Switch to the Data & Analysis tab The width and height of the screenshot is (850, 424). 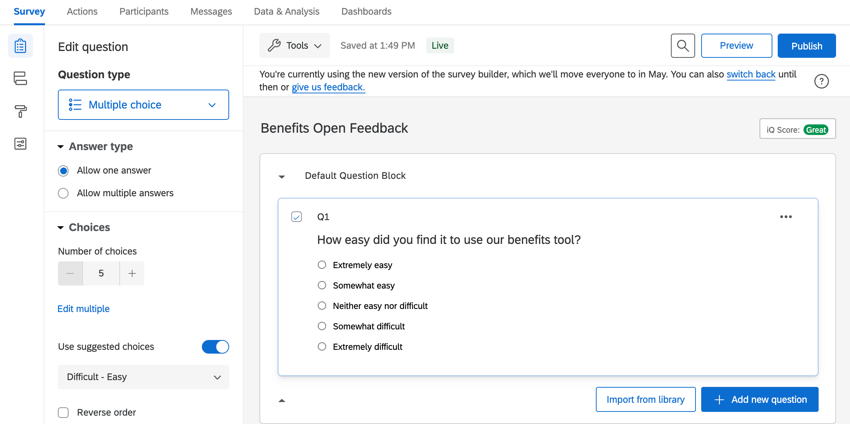click(x=286, y=12)
